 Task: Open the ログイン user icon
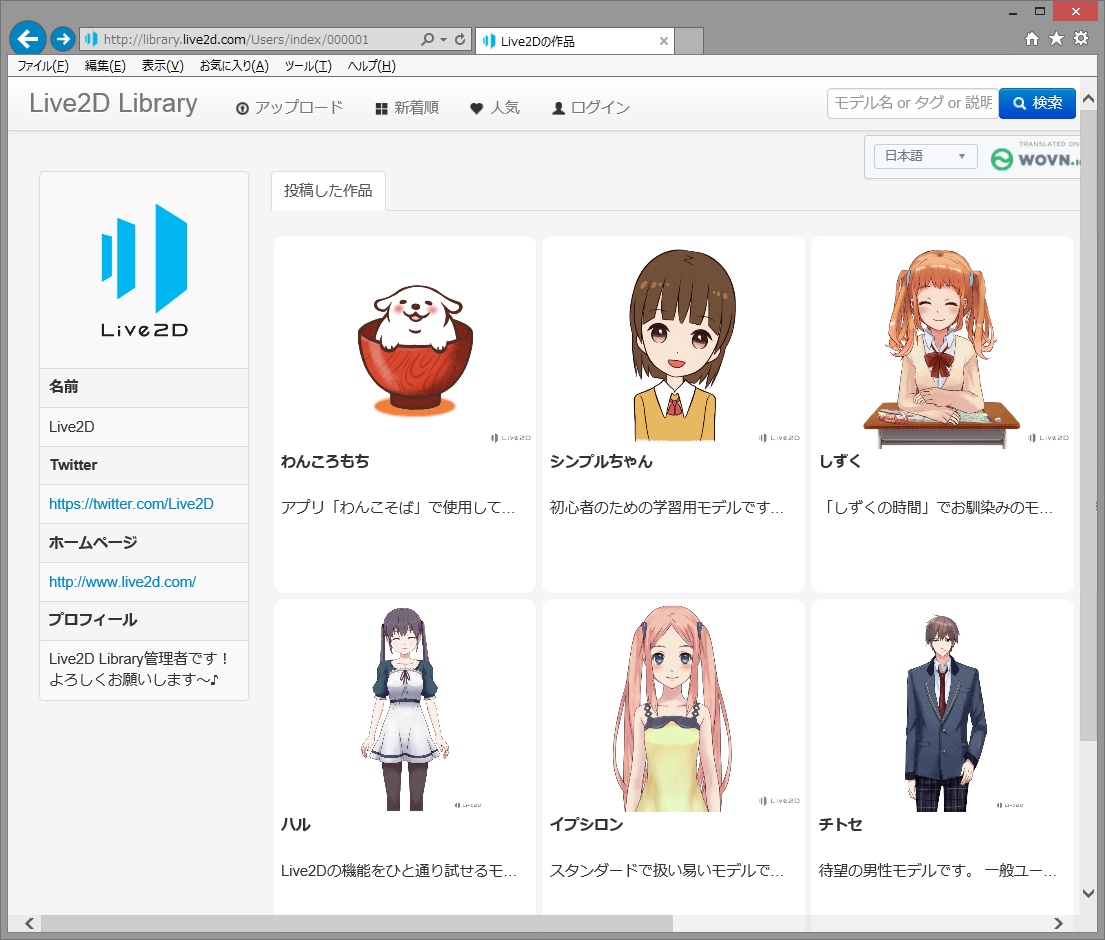558,106
